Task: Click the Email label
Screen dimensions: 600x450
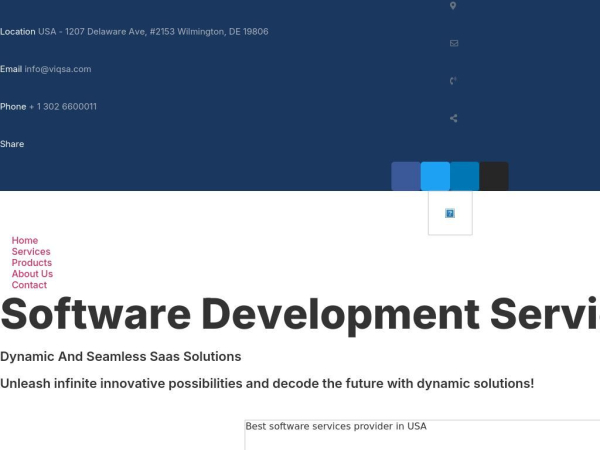Action: [11, 69]
